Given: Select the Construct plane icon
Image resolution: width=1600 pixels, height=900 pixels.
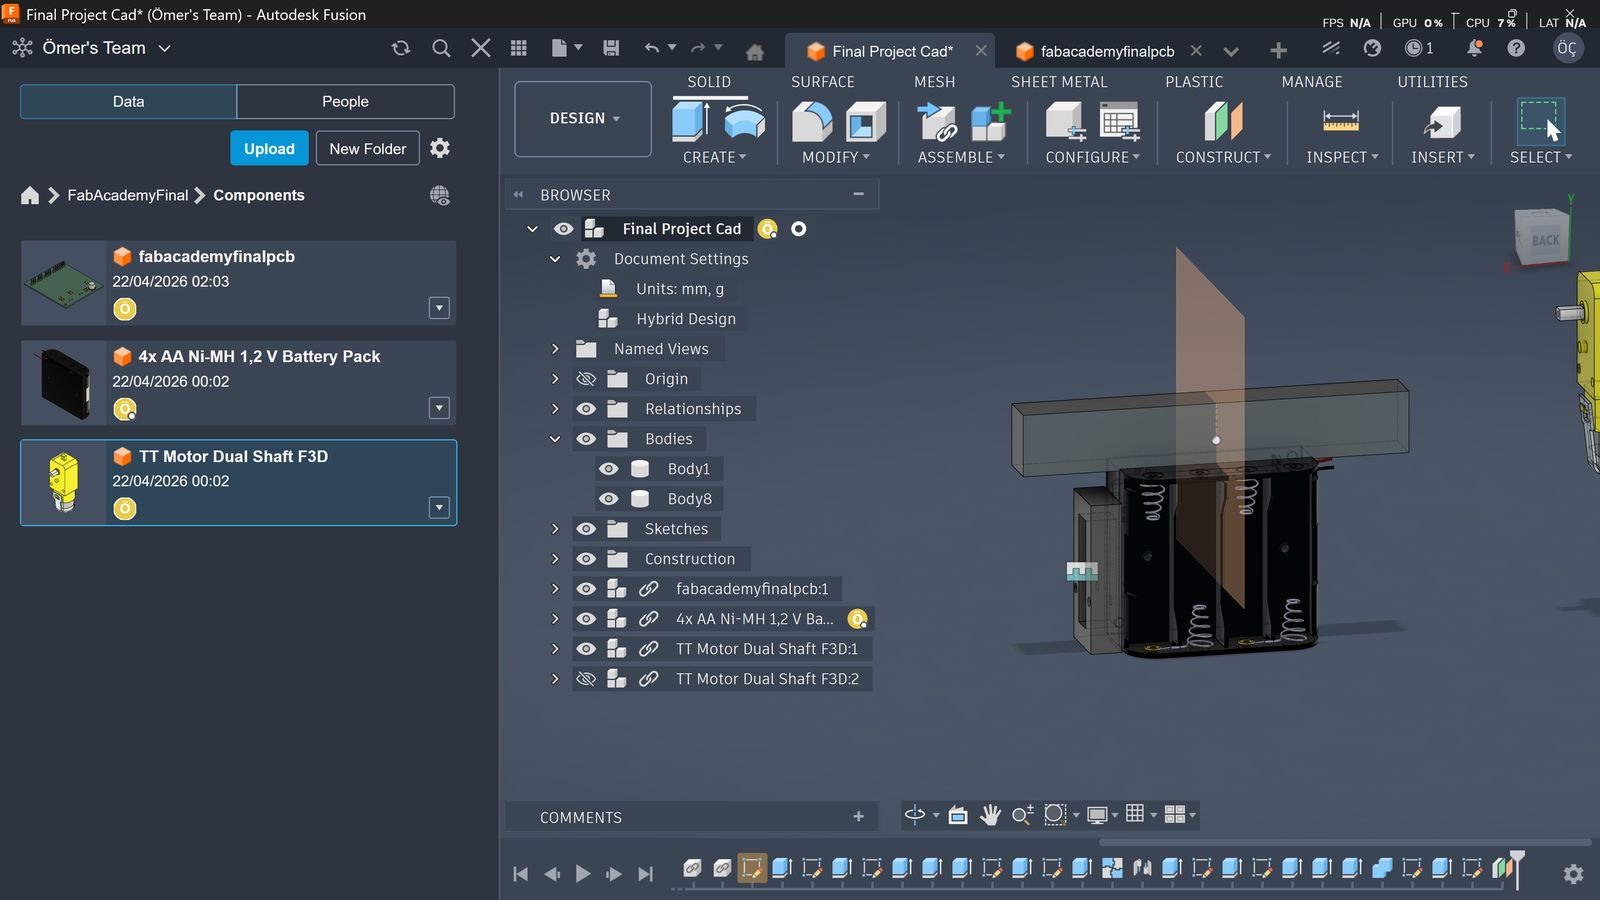Looking at the screenshot, I should [x=1223, y=122].
